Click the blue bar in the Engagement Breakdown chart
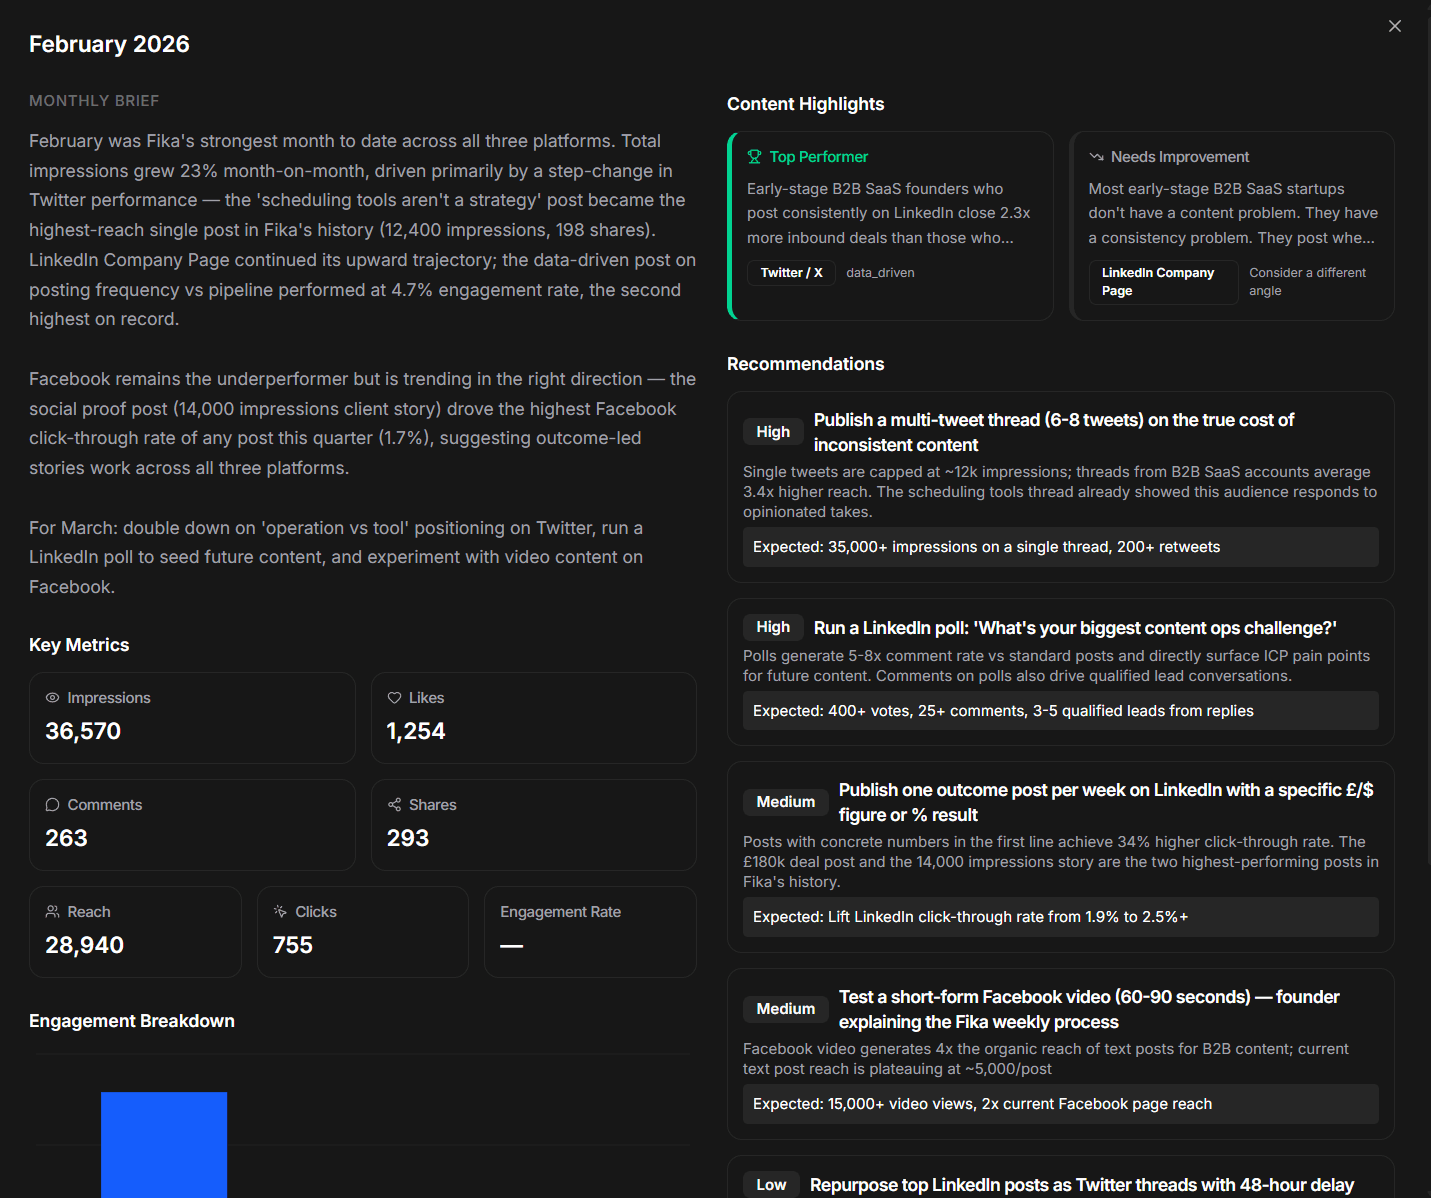Image resolution: width=1431 pixels, height=1198 pixels. [x=164, y=1145]
